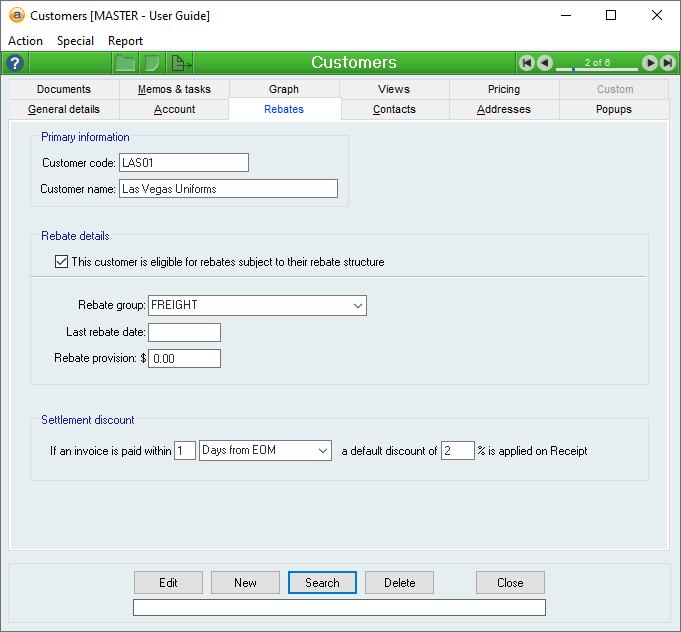Click the note page toolbar icon
The image size is (681, 632).
pos(152,63)
